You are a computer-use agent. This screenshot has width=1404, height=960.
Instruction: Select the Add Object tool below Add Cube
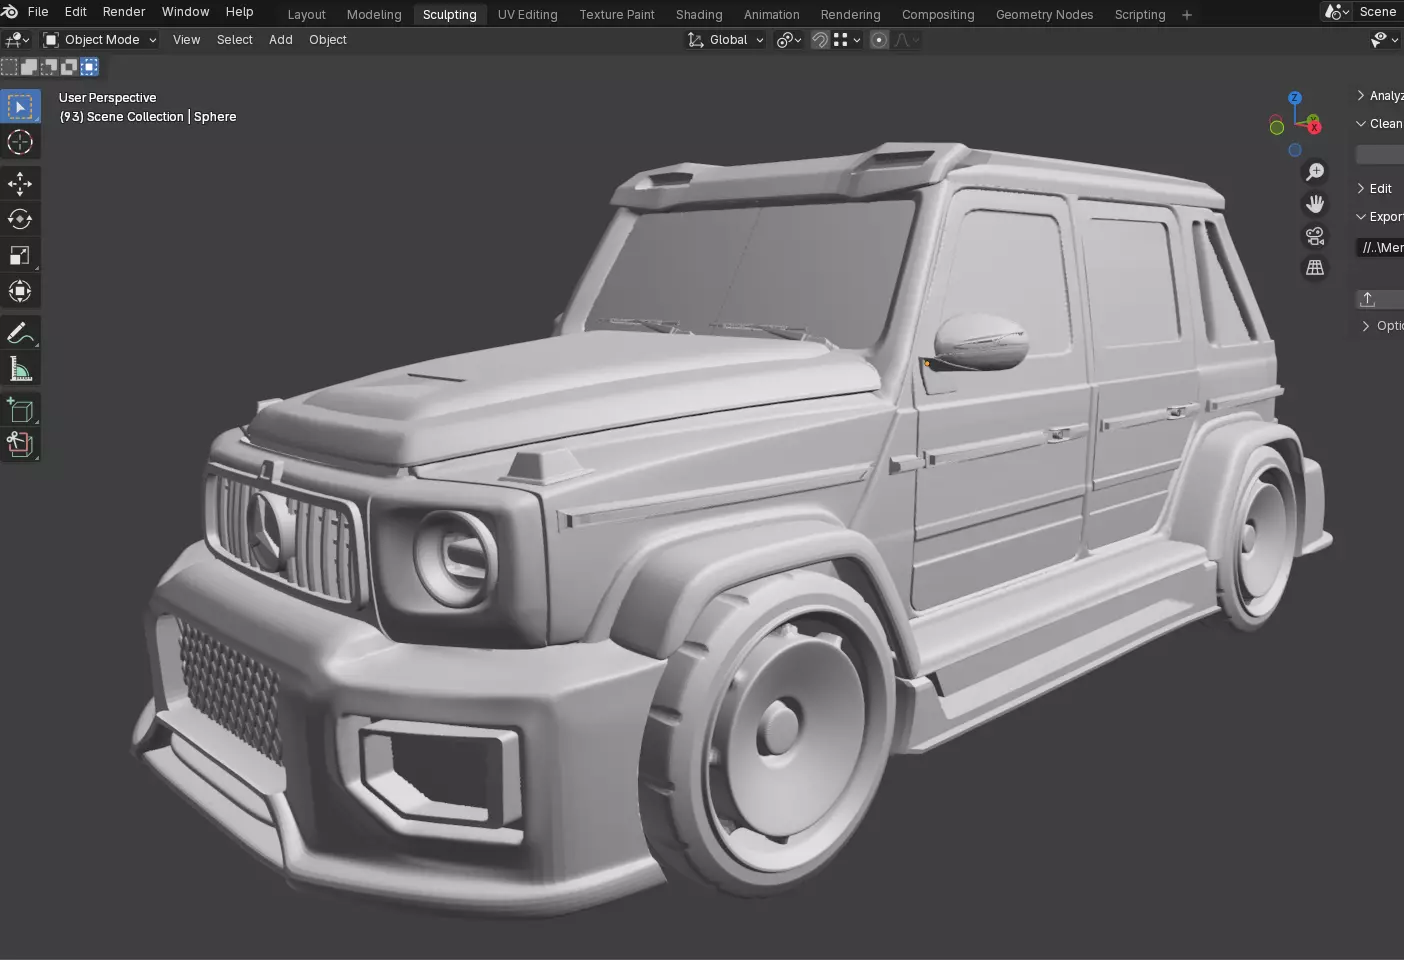pos(20,444)
